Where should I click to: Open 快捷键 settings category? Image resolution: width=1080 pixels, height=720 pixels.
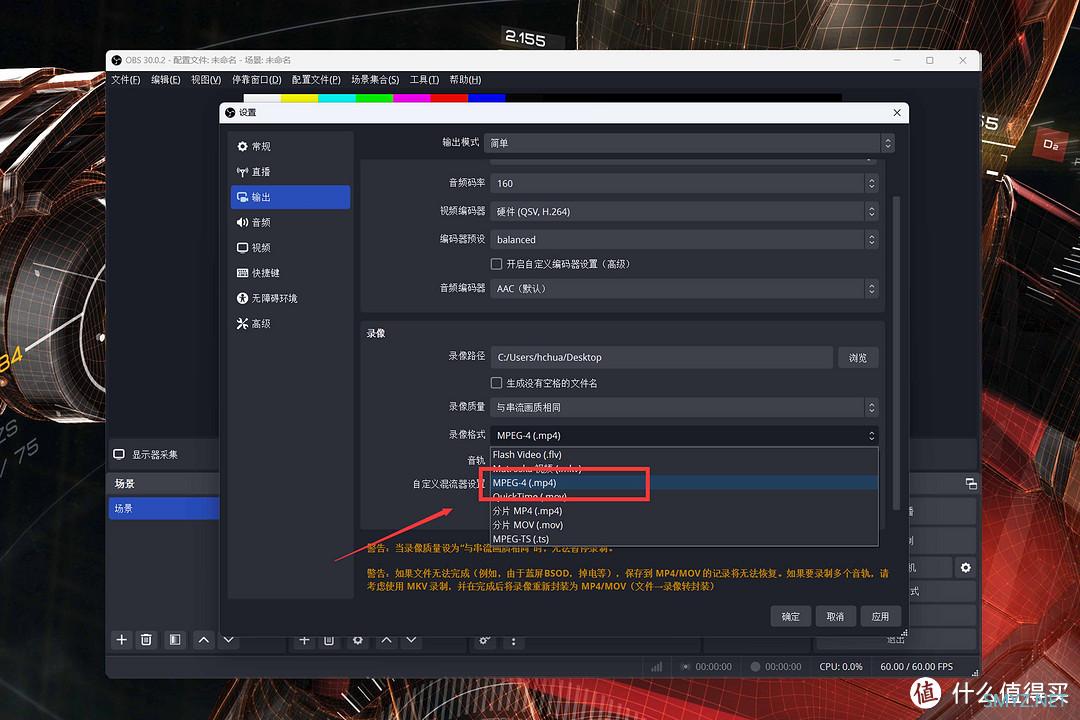point(290,273)
